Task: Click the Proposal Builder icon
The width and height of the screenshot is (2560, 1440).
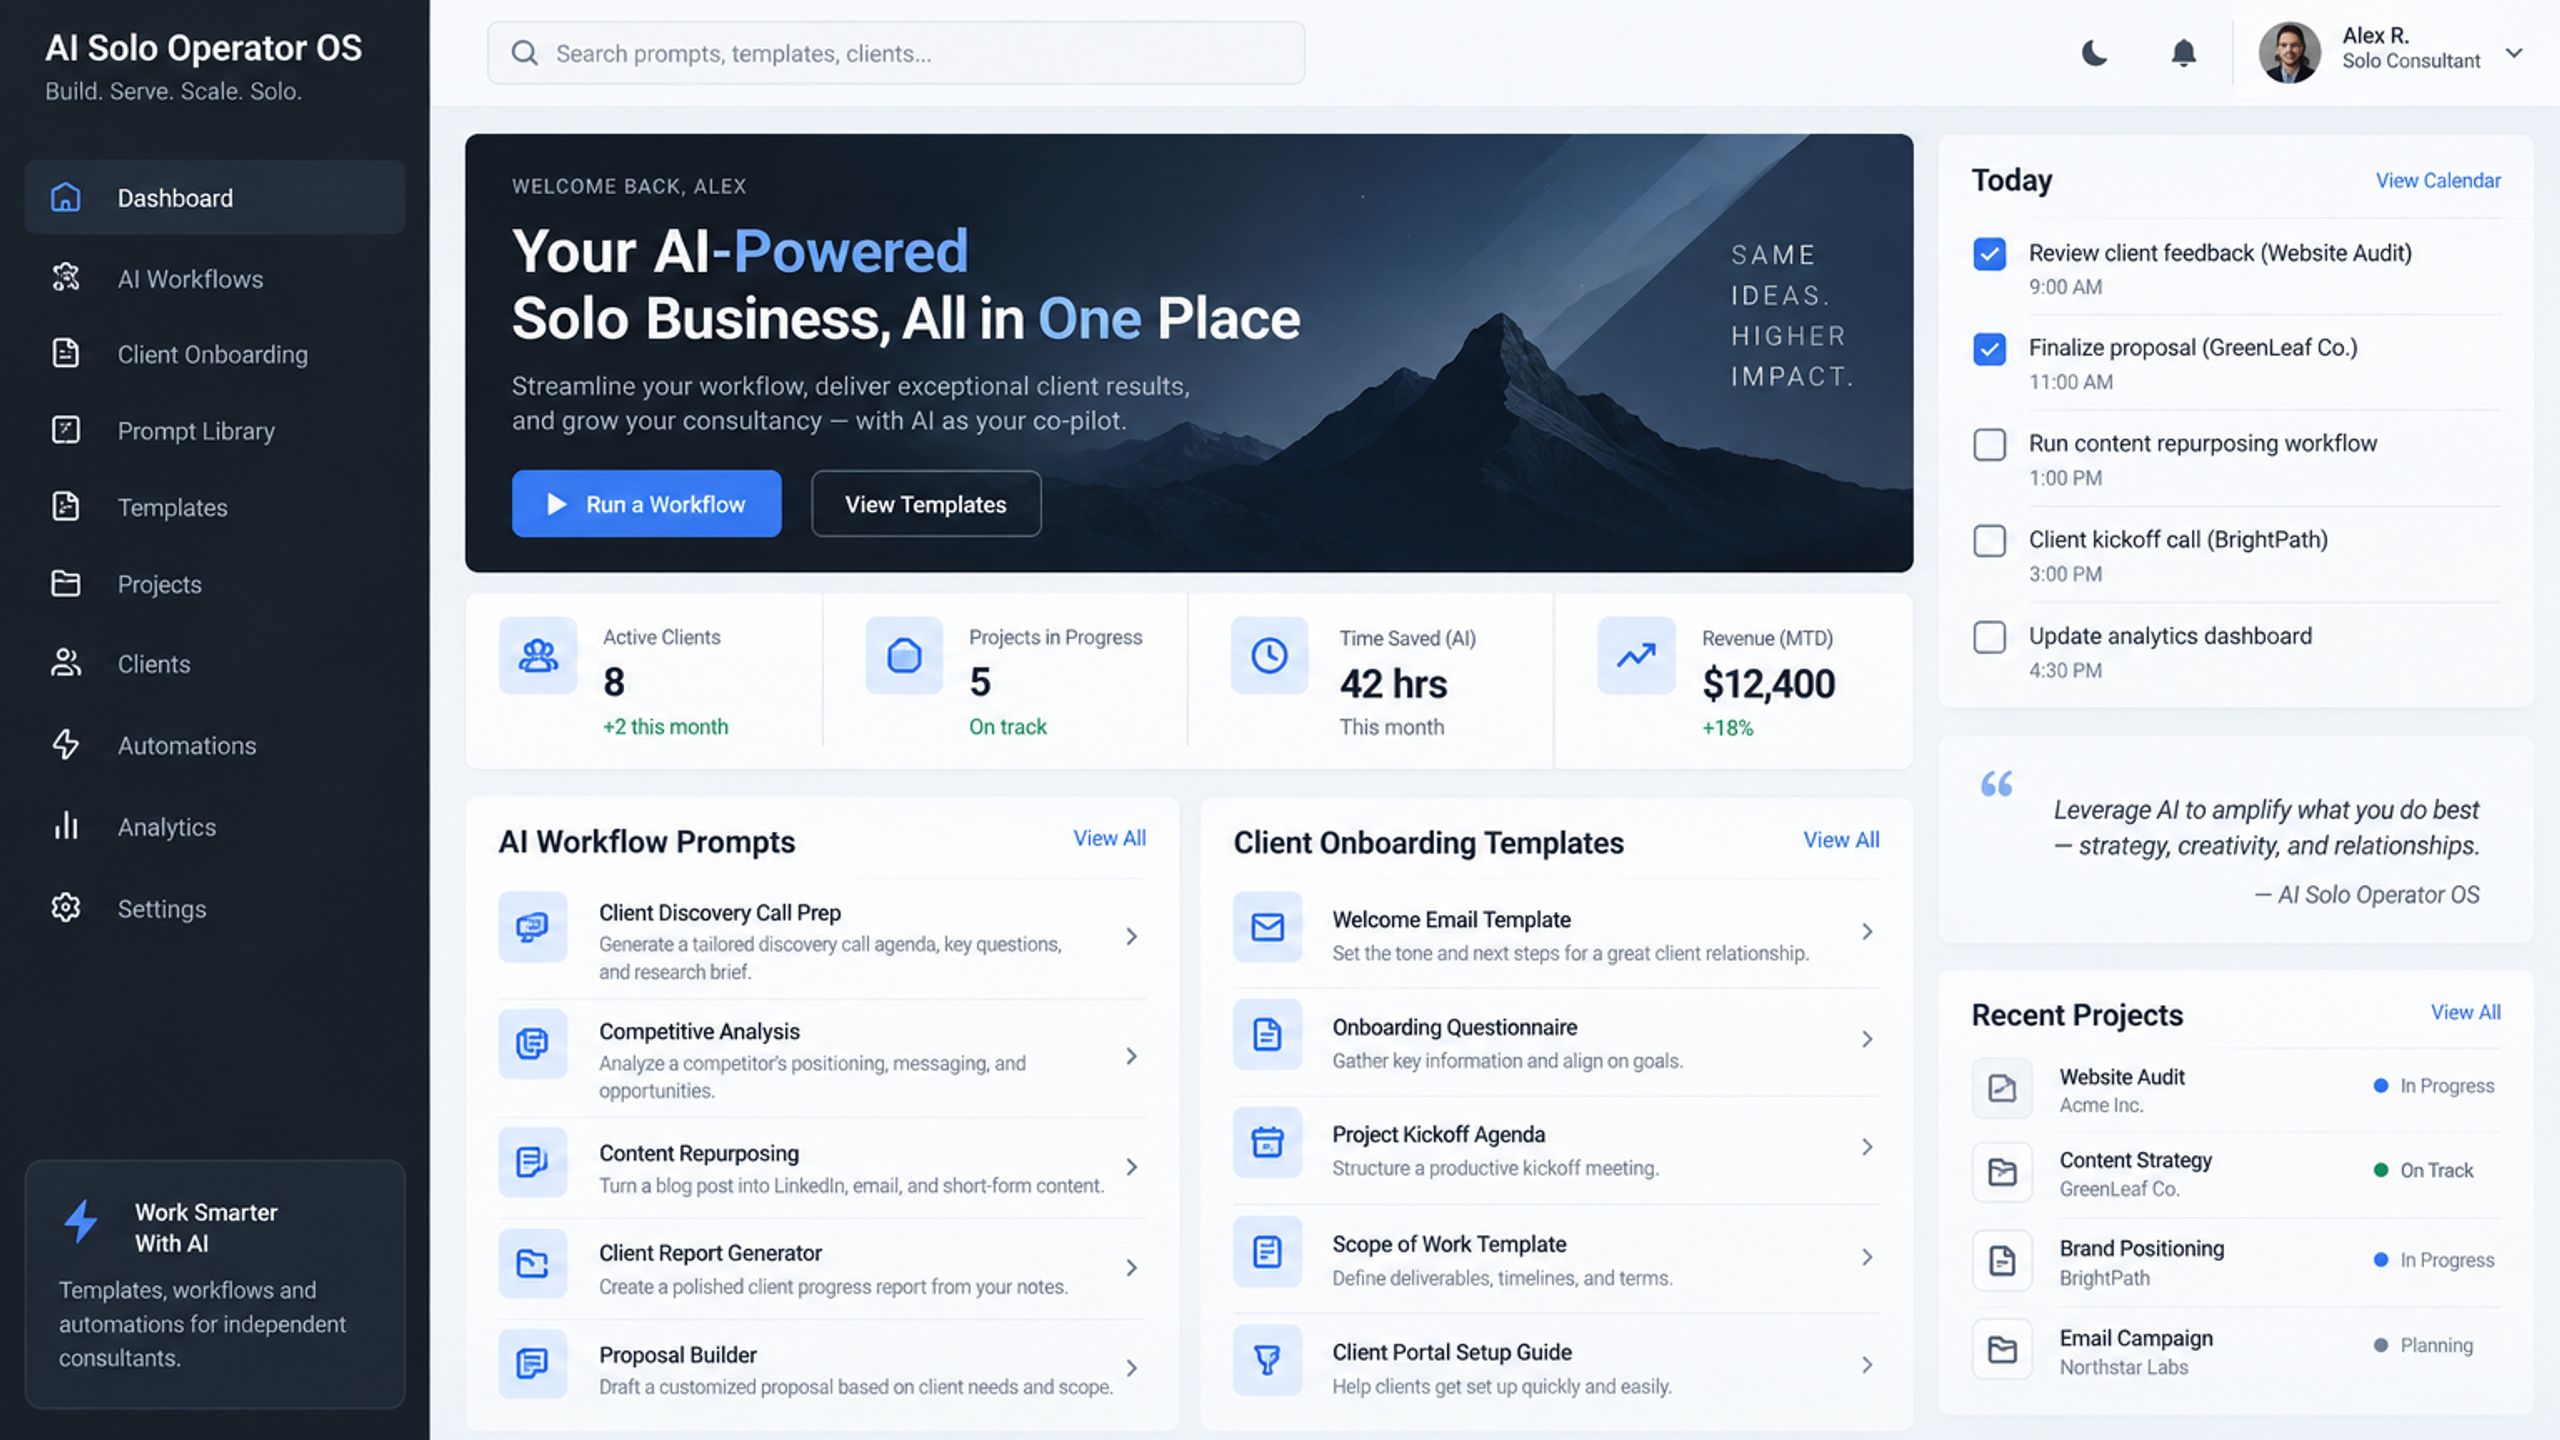Action: coord(533,1363)
